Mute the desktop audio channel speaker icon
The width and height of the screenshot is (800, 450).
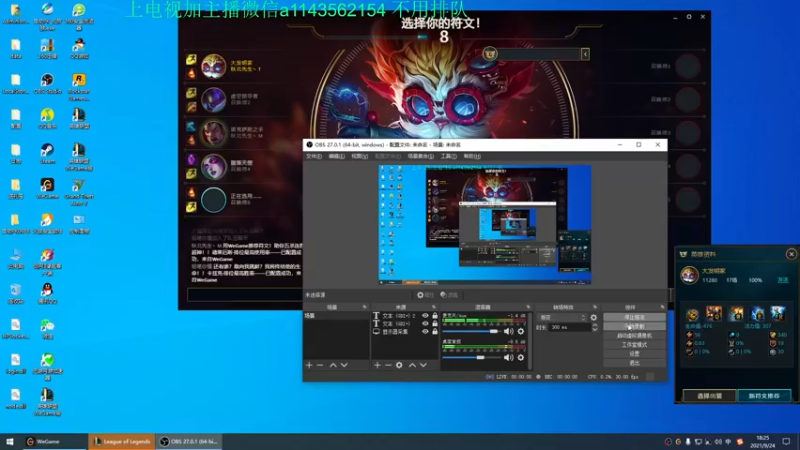coord(509,358)
